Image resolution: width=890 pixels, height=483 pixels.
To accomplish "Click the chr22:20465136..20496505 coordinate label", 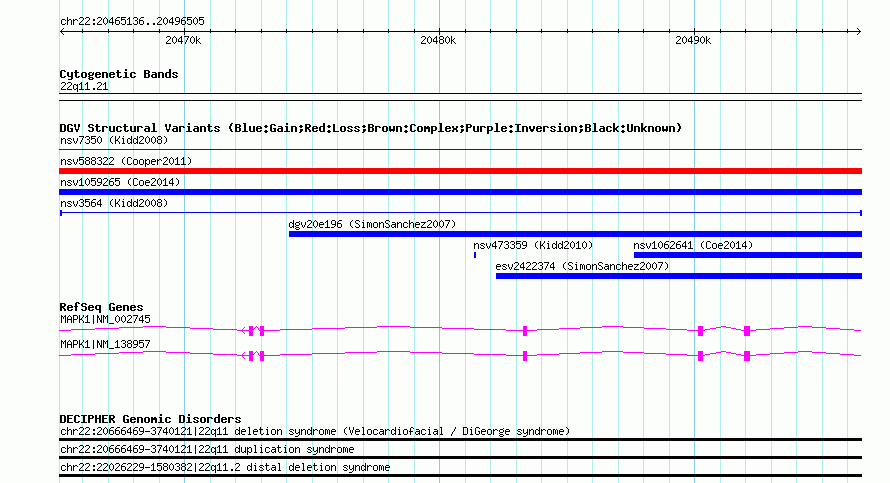I will click(132, 21).
